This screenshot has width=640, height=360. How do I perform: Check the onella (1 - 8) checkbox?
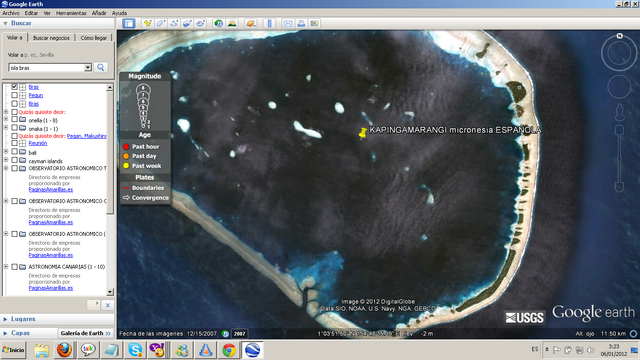coord(15,120)
